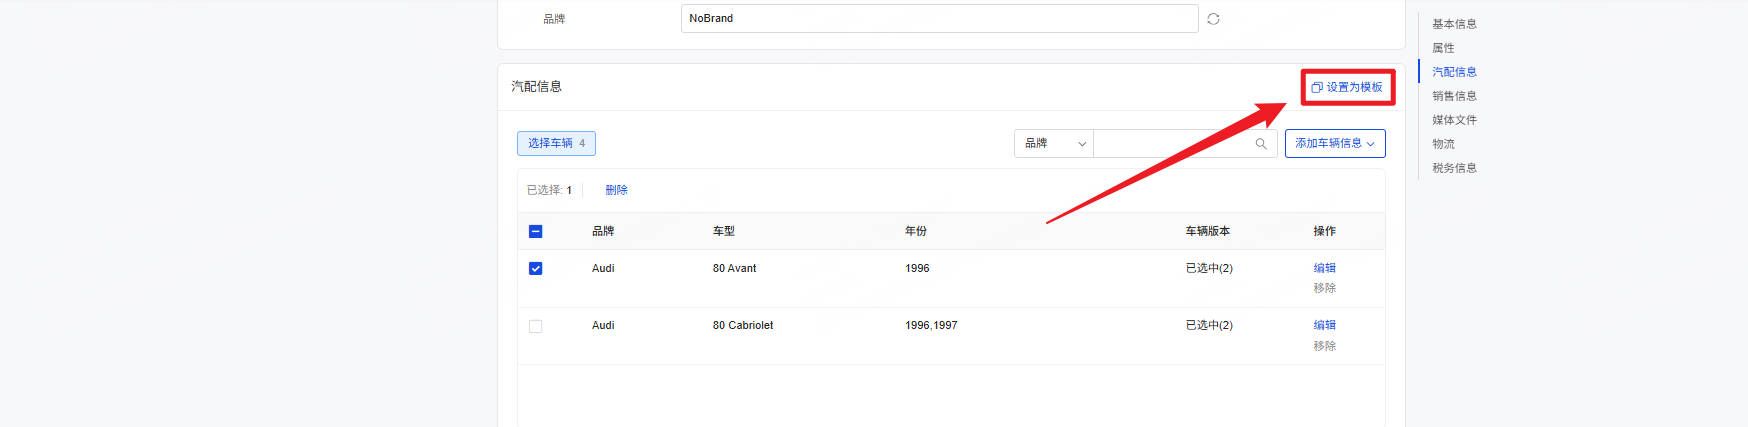This screenshot has height=427, width=1748.
Task: Uncheck the Audi 80 Avant row checkbox
Action: coord(535,268)
